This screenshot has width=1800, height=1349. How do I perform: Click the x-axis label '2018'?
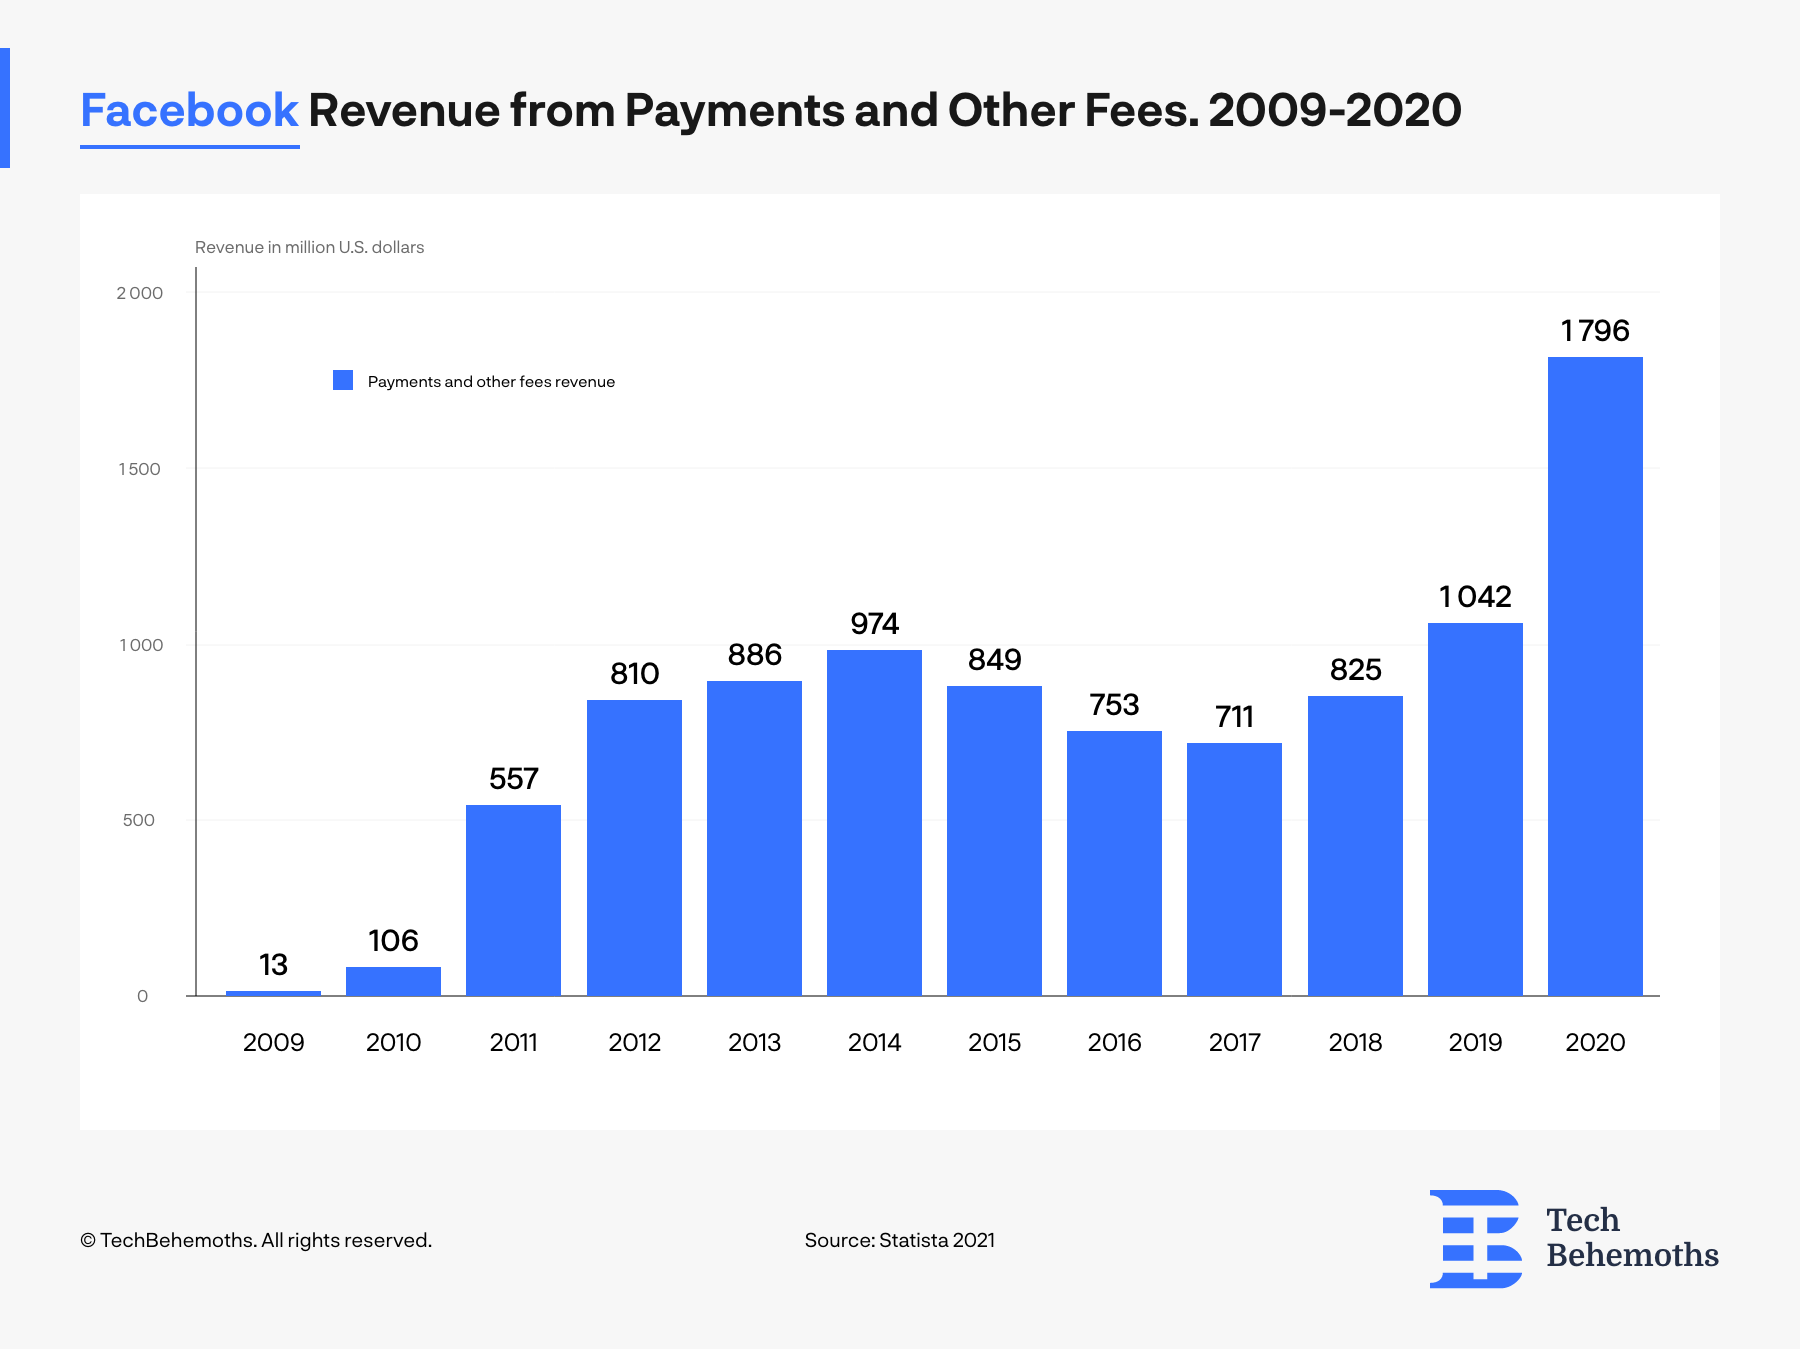1355,1043
